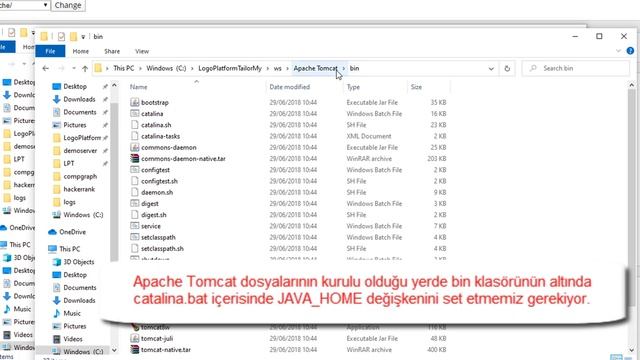
Task: Open Desktop in Quick access sidebar
Action: tap(75, 86)
